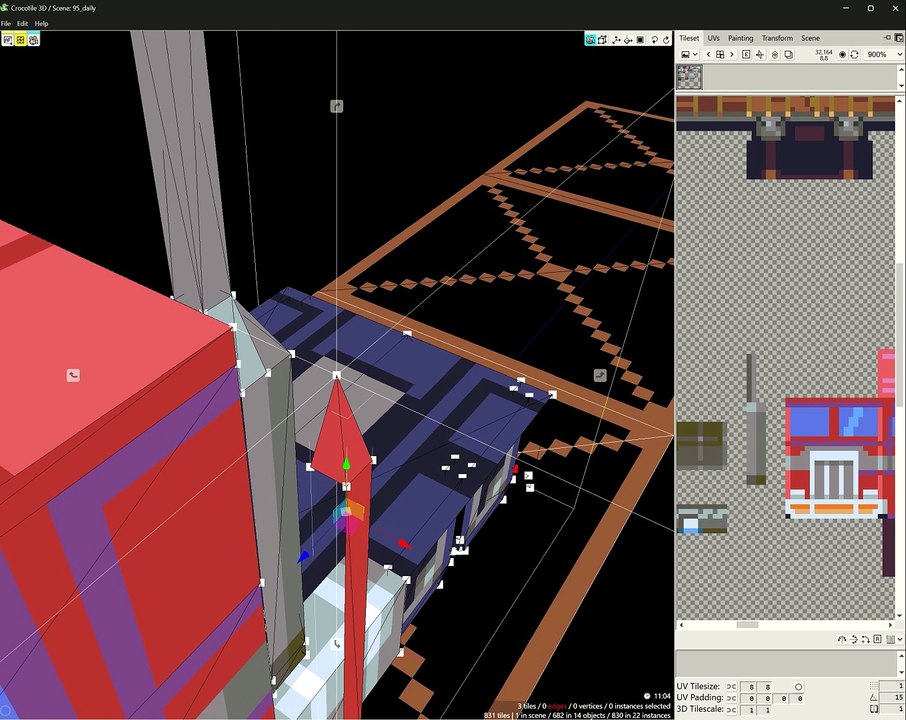The height and width of the screenshot is (720, 906).
Task: Click the redo arrow in the viewport toolbar
Action: [x=666, y=40]
